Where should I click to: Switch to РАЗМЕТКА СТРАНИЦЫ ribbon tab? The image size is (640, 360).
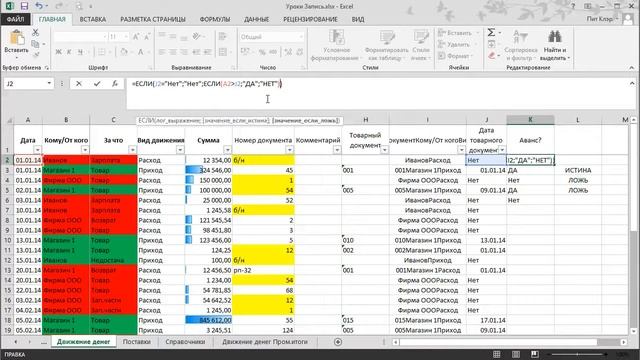coord(153,19)
